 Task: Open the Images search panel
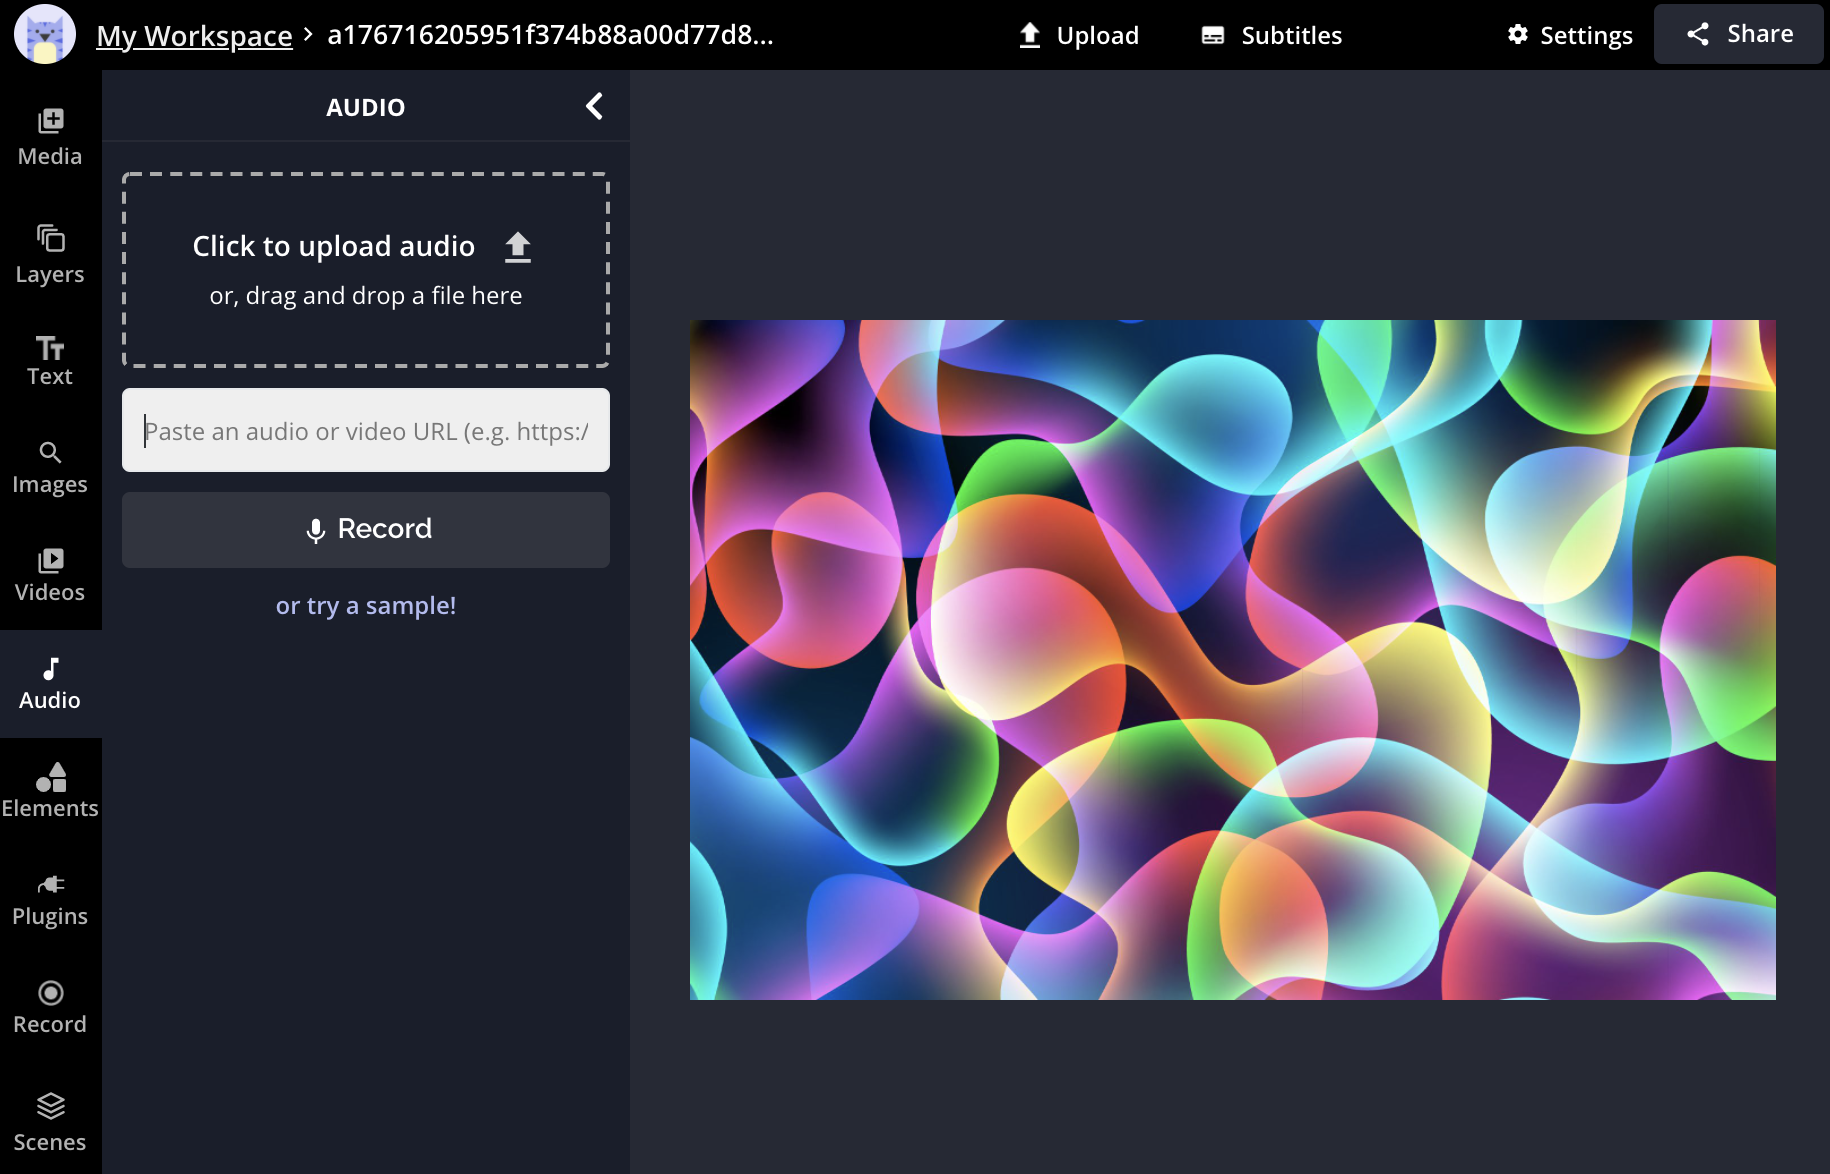50,468
